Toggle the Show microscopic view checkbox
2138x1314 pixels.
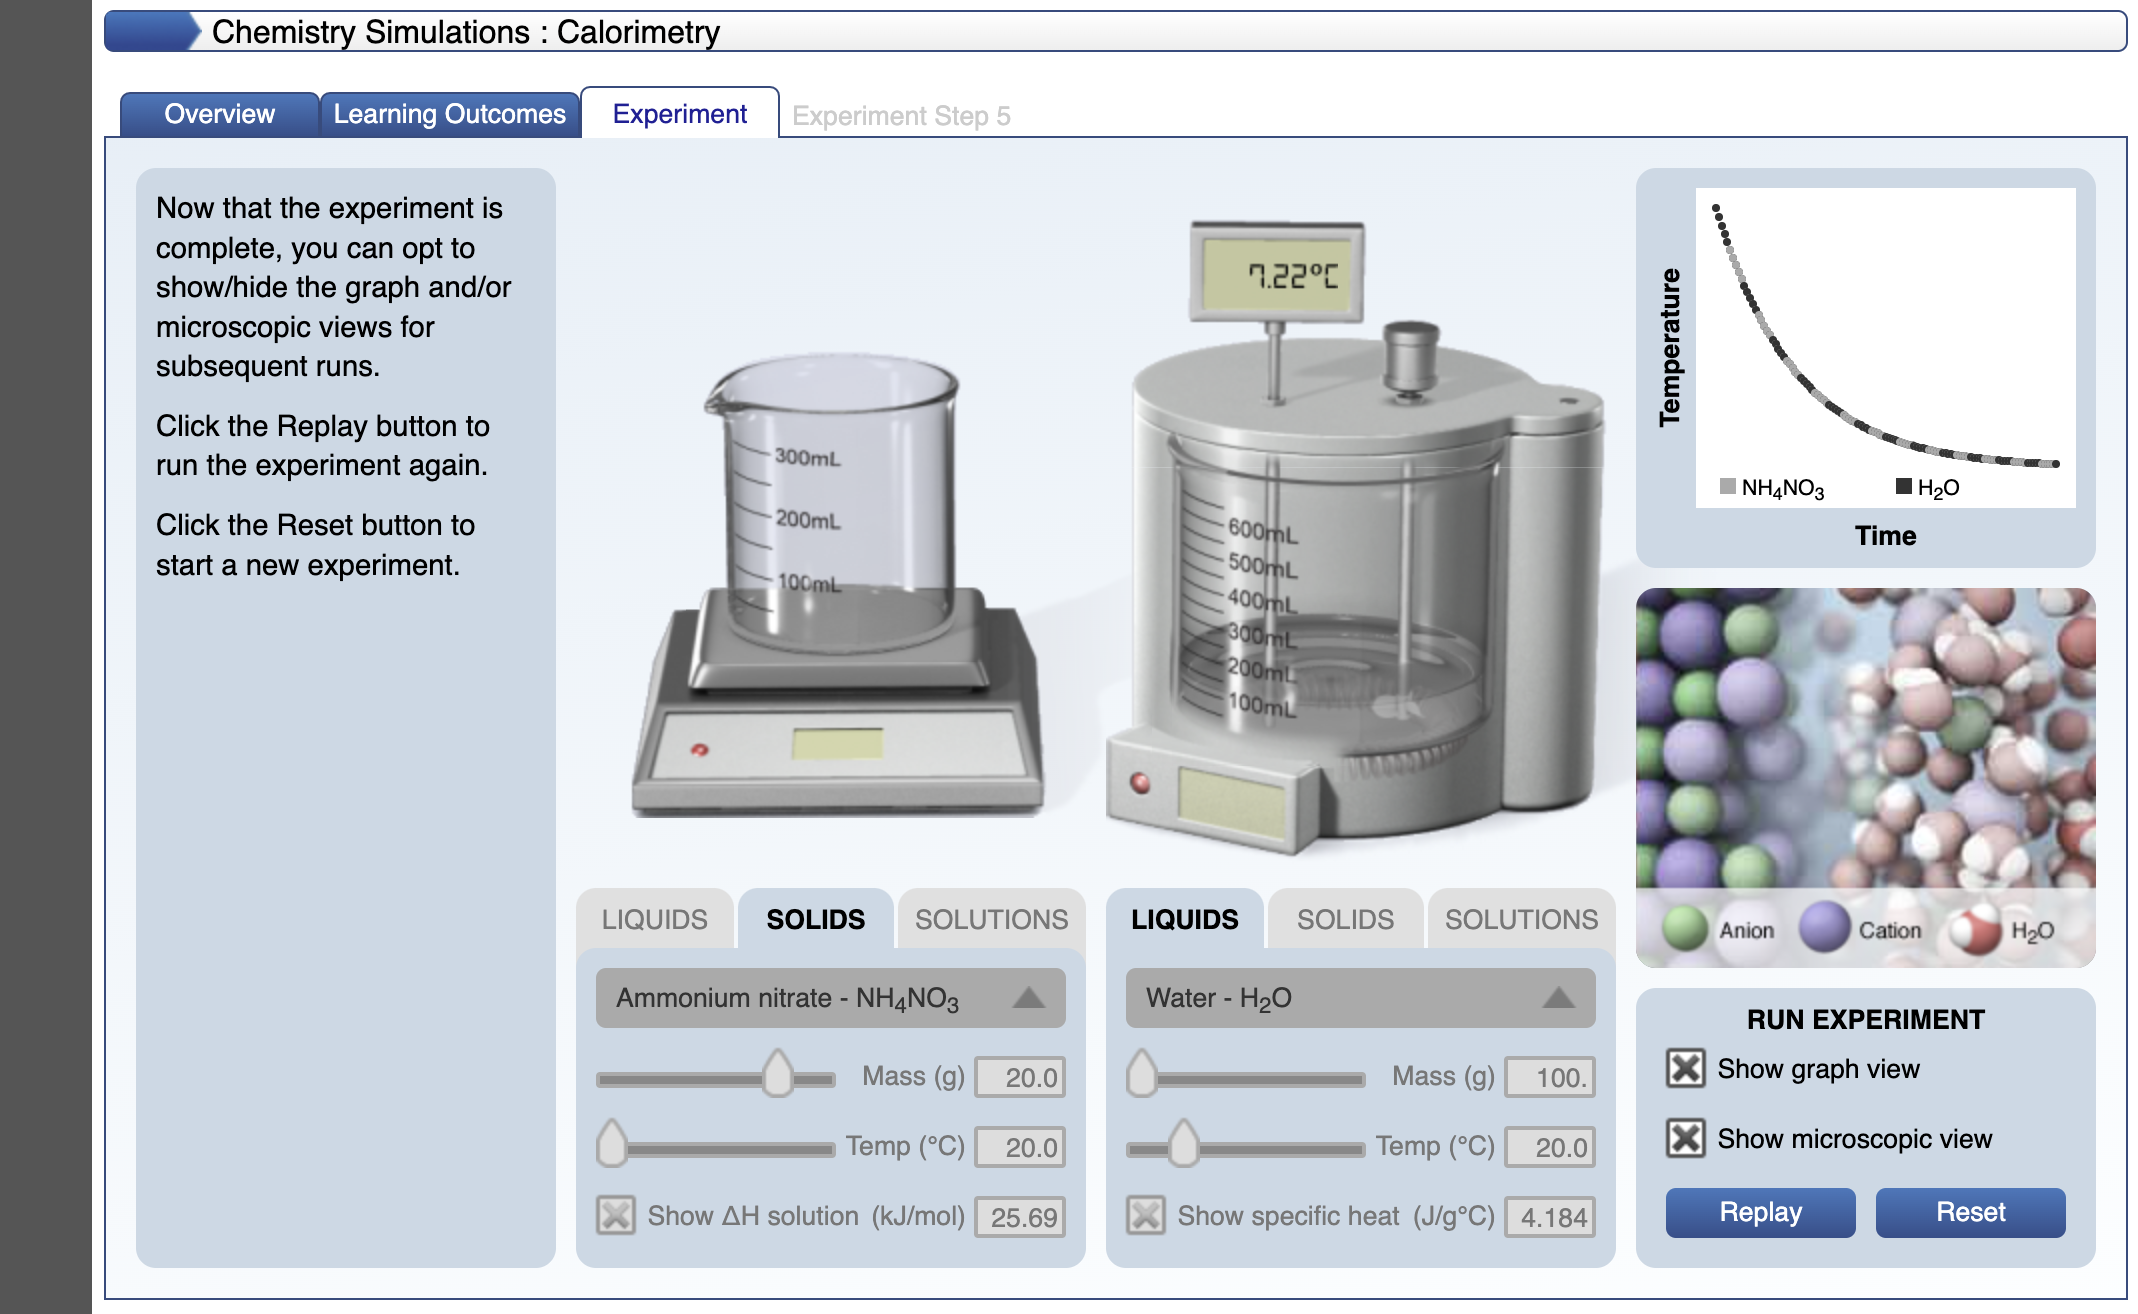1686,1138
